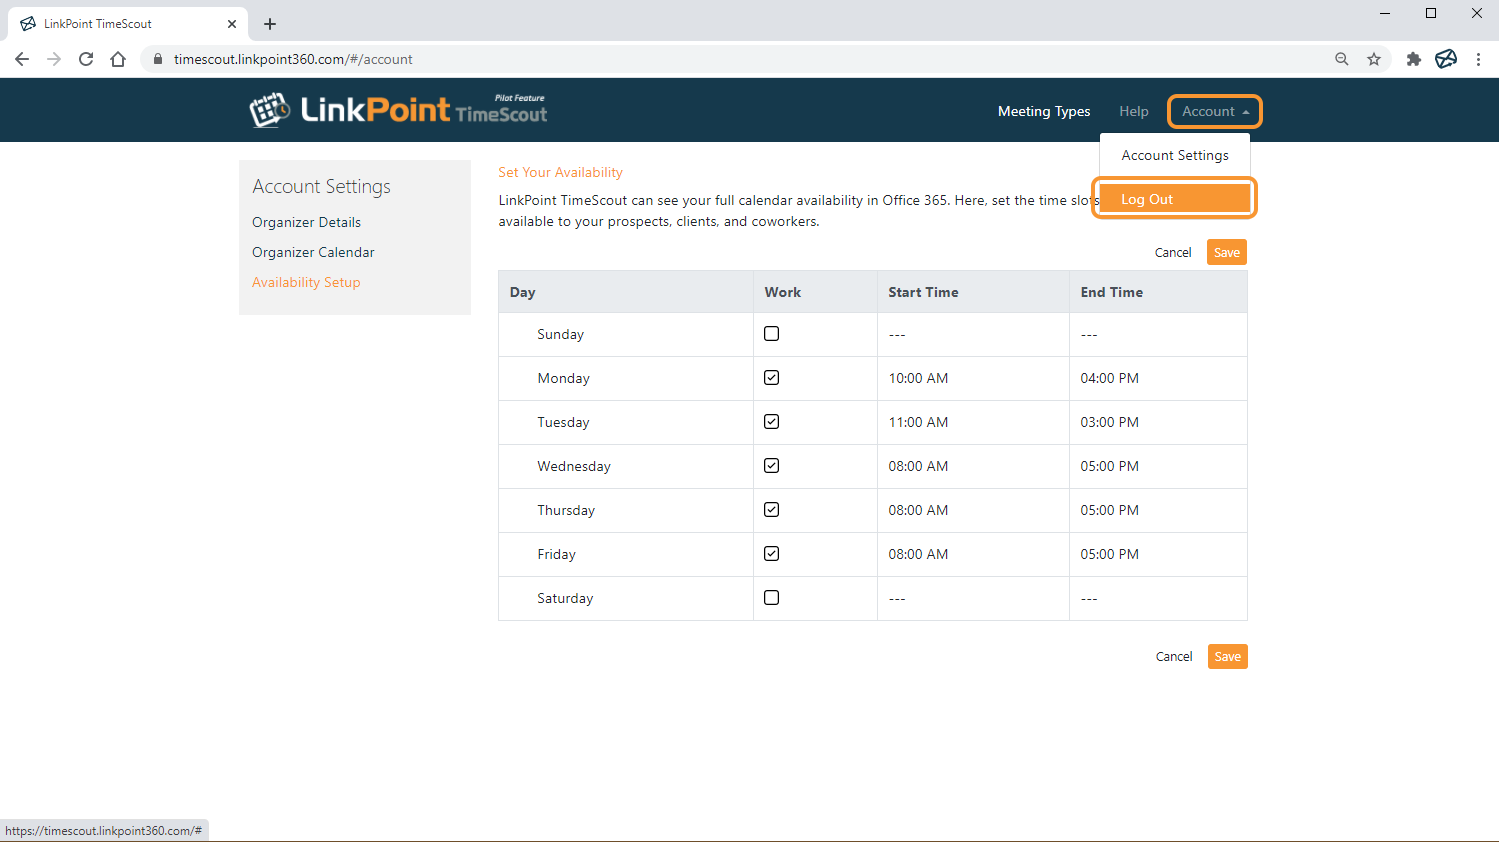Open a new browser tab
The height and width of the screenshot is (842, 1499).
point(270,24)
